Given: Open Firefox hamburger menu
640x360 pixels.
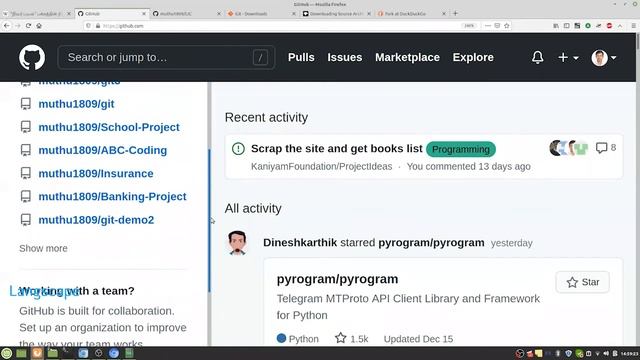Looking at the screenshot, I should click(x=633, y=26).
